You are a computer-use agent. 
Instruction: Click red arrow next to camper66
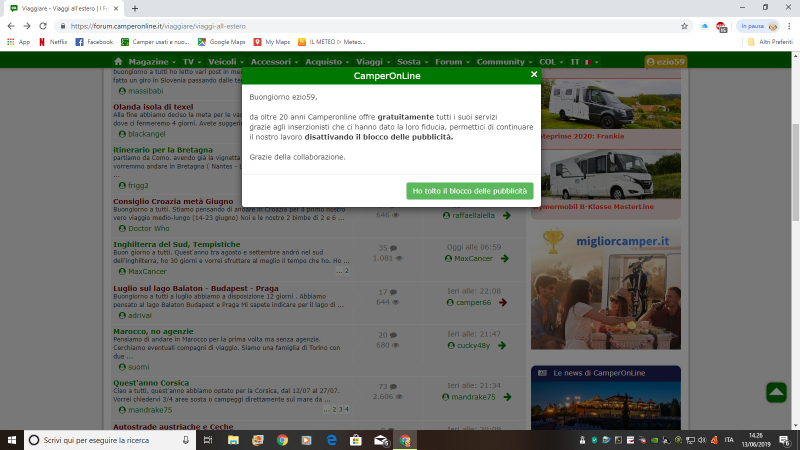503,302
